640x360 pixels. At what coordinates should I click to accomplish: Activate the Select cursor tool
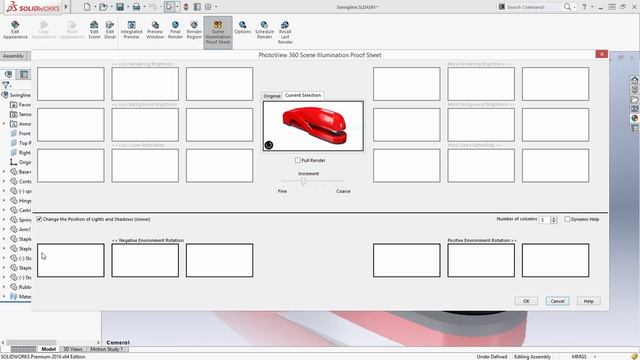[x=169, y=7]
